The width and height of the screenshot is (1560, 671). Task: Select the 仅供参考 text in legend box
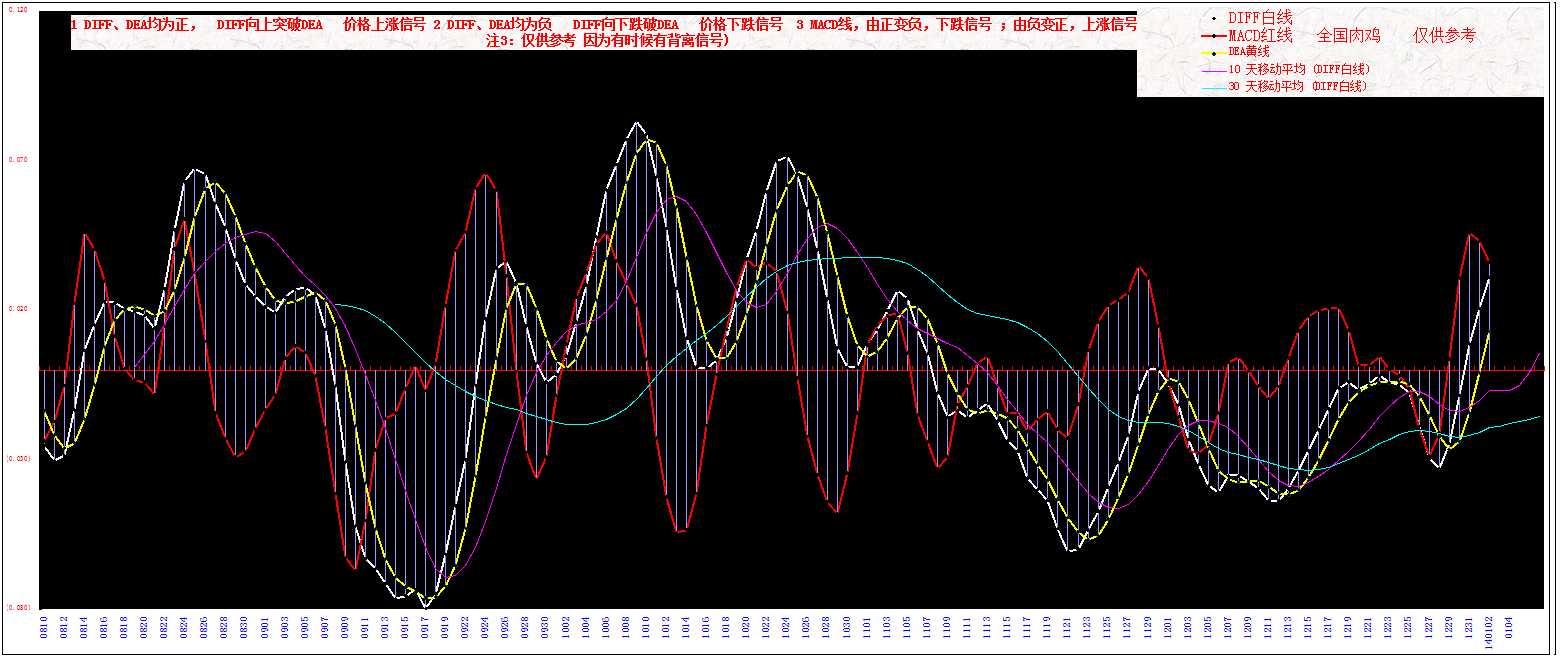(1444, 35)
